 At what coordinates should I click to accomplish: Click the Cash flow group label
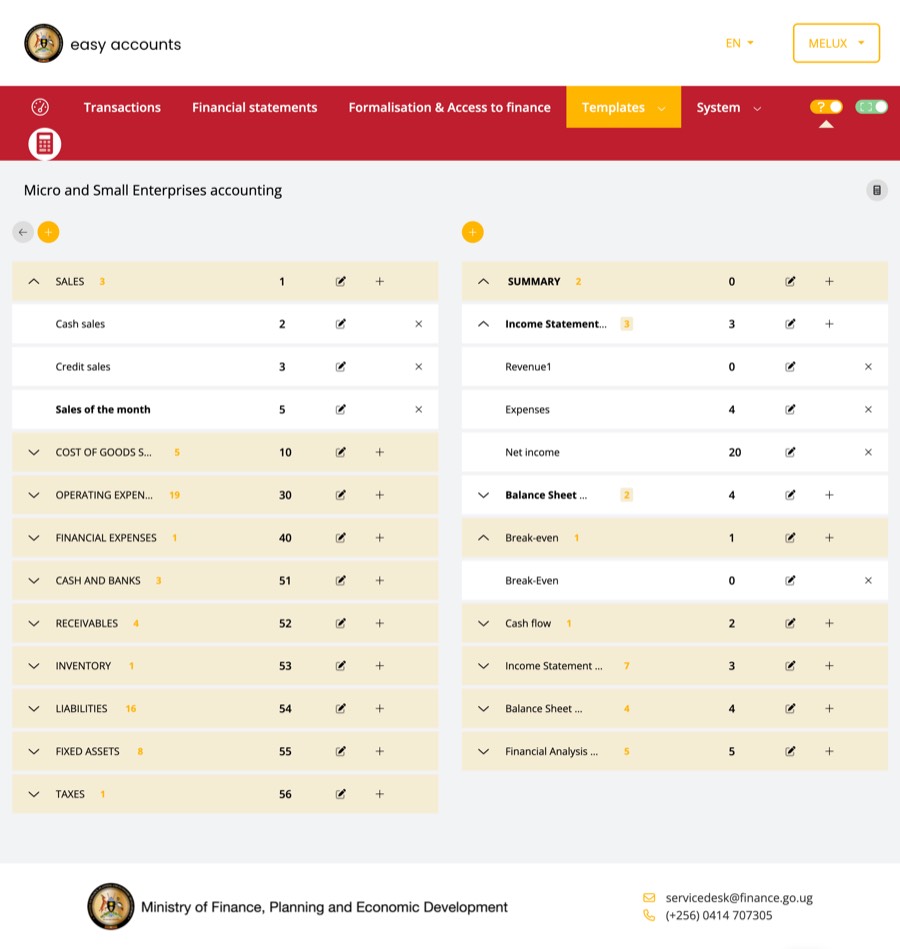528,623
